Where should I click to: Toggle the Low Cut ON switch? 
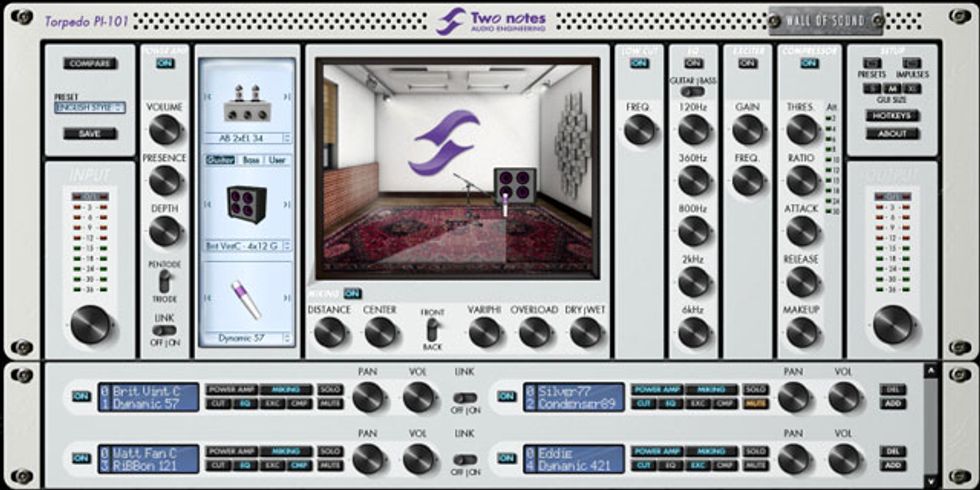pyautogui.click(x=639, y=63)
